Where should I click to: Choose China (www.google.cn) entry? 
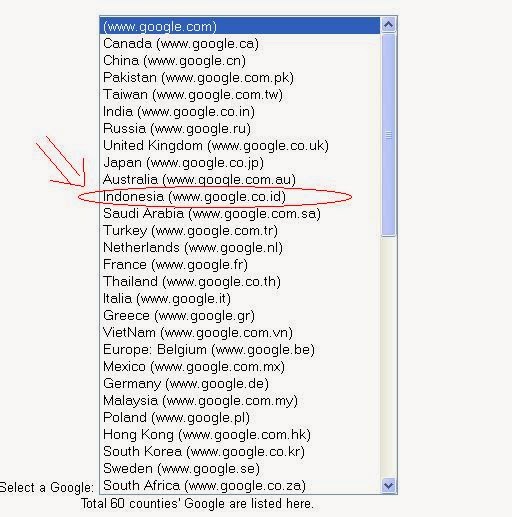(240, 60)
